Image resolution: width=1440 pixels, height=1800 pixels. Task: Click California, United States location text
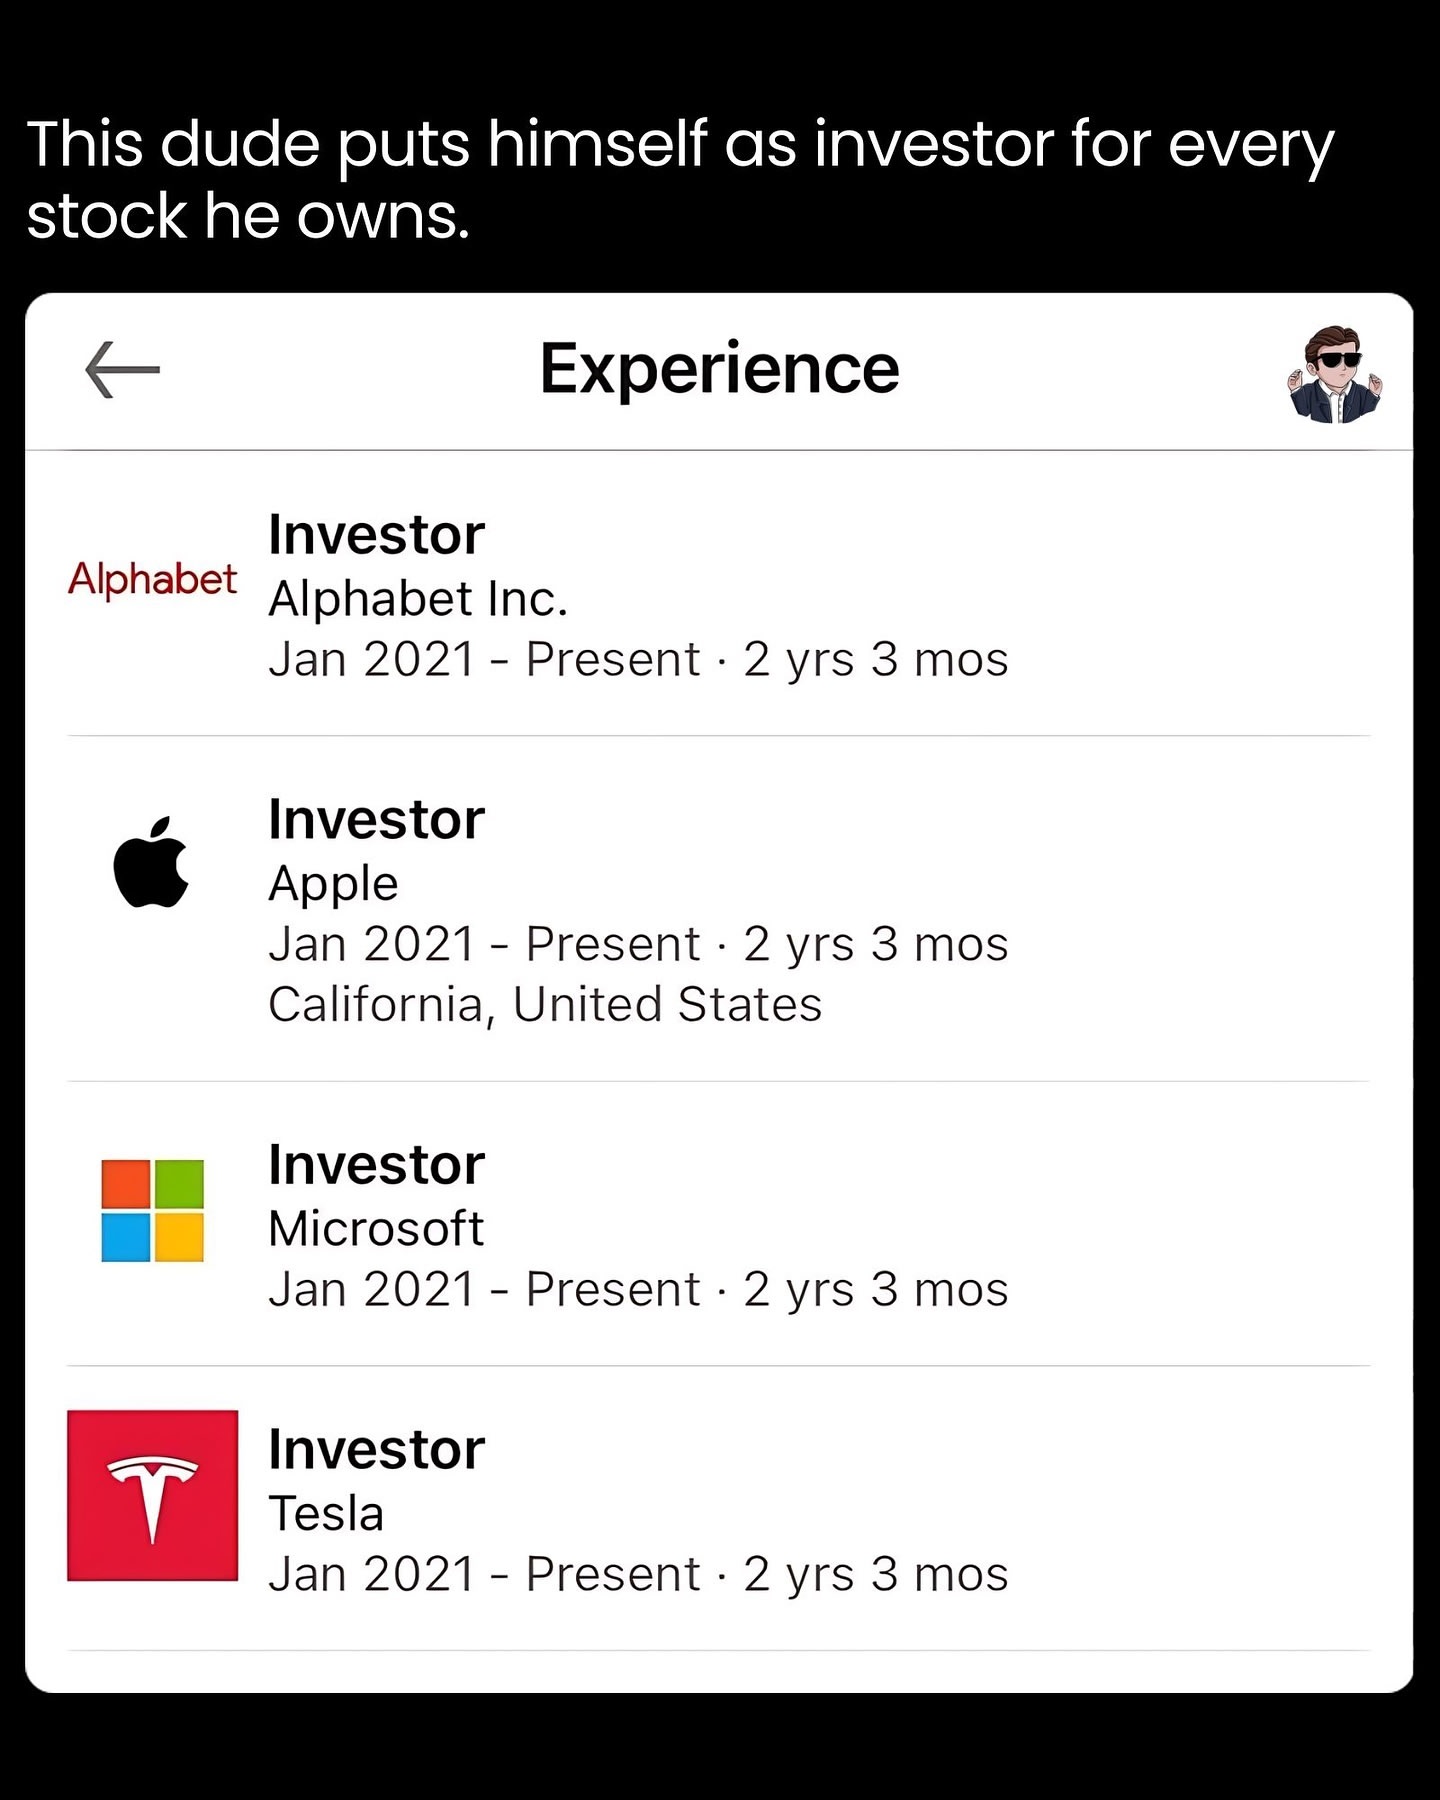[x=545, y=1004]
